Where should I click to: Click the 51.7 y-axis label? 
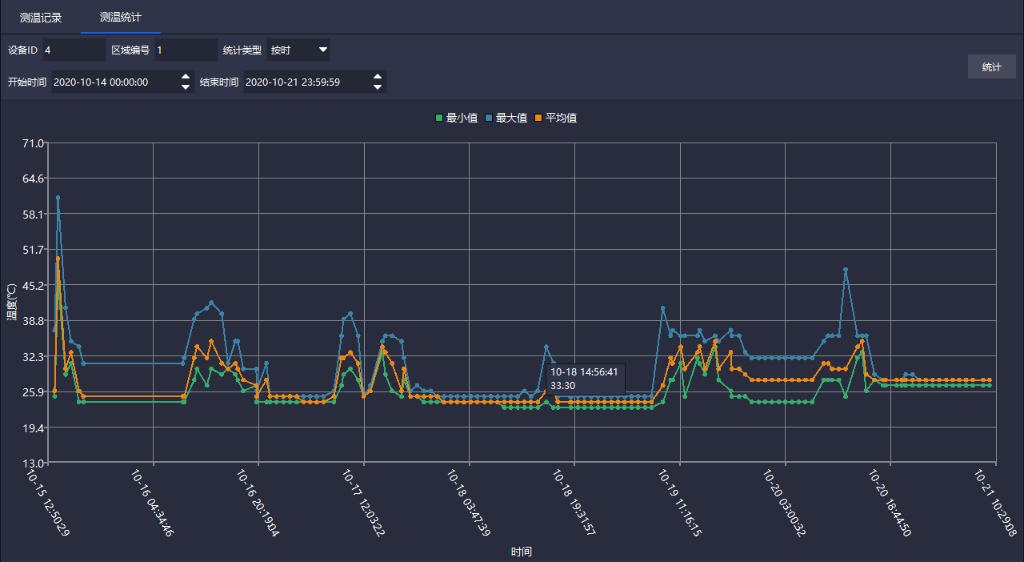tap(33, 249)
